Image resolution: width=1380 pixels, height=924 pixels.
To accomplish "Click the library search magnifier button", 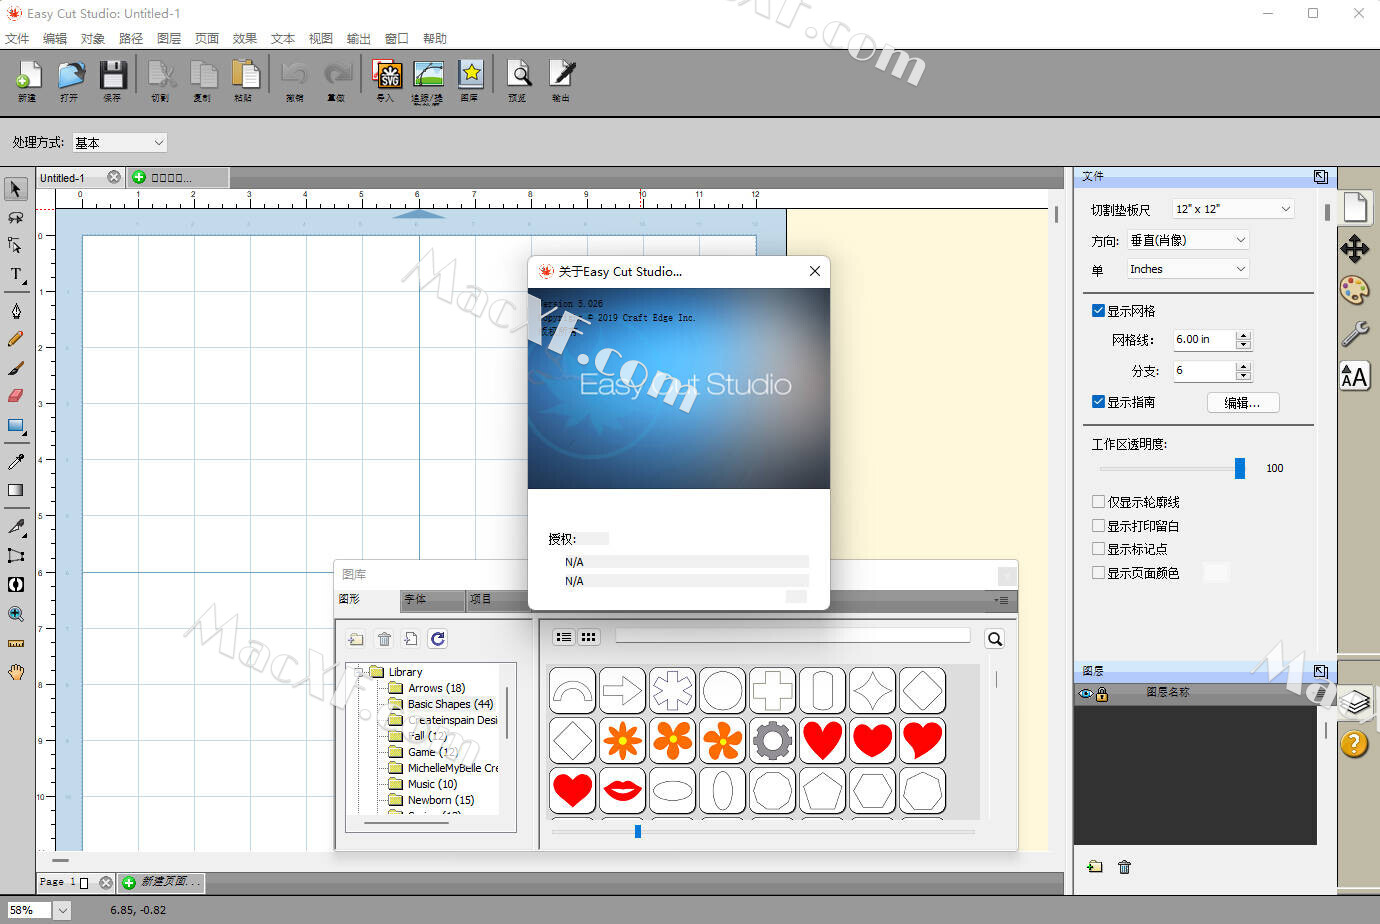I will pos(995,639).
